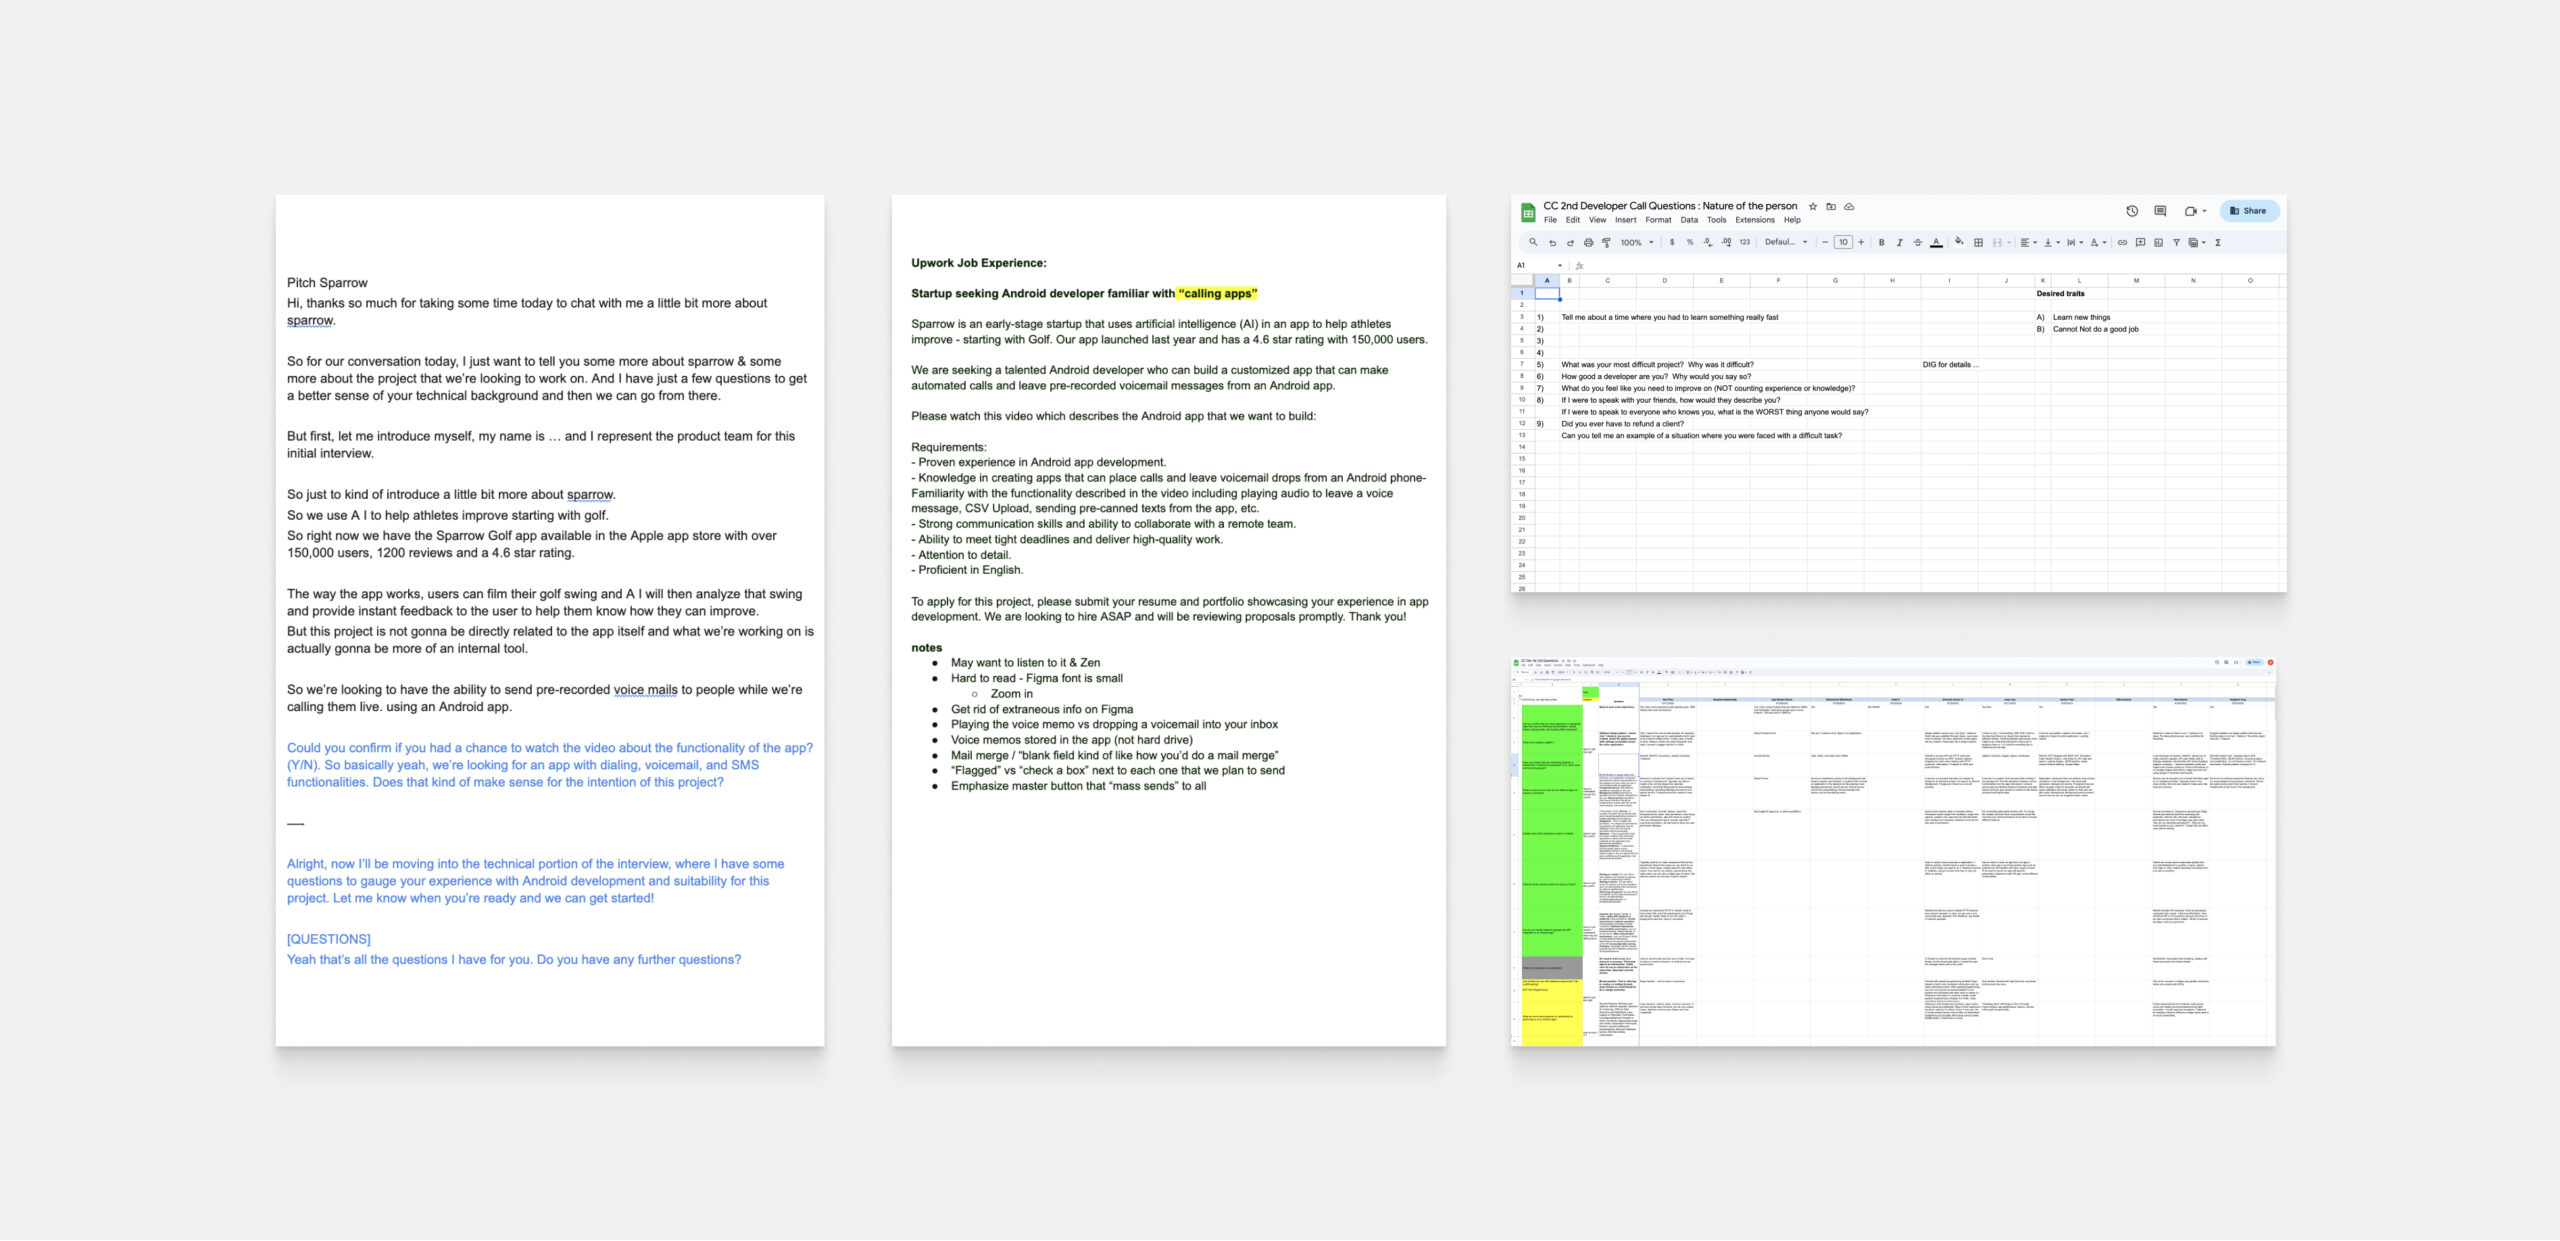
Task: Select the paint format tool
Action: pos(1606,243)
